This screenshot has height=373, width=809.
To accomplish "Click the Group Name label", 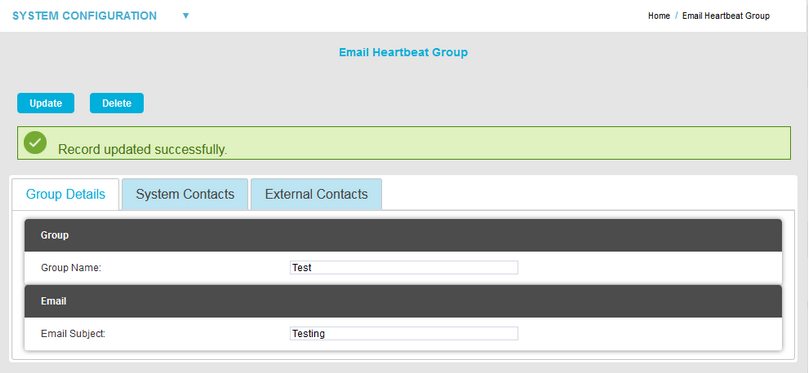I will [x=71, y=268].
